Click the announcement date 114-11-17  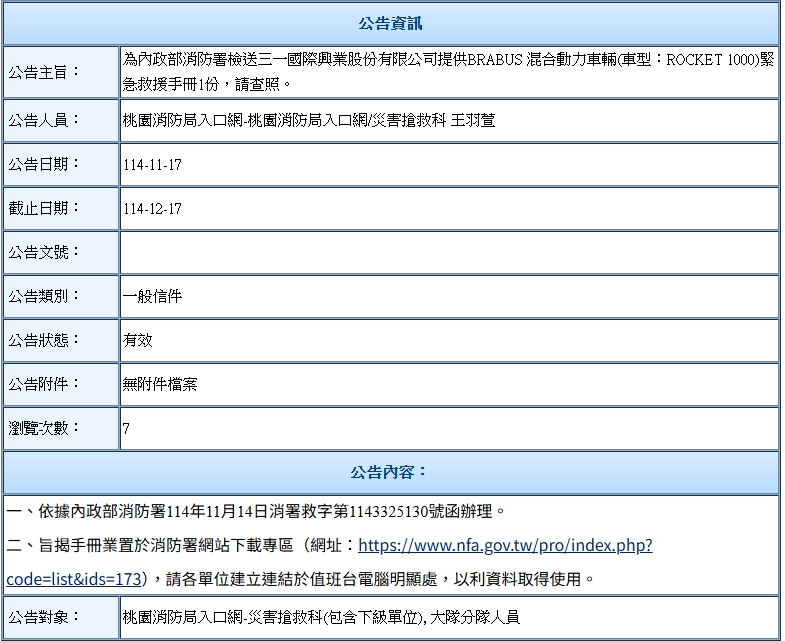[152, 165]
